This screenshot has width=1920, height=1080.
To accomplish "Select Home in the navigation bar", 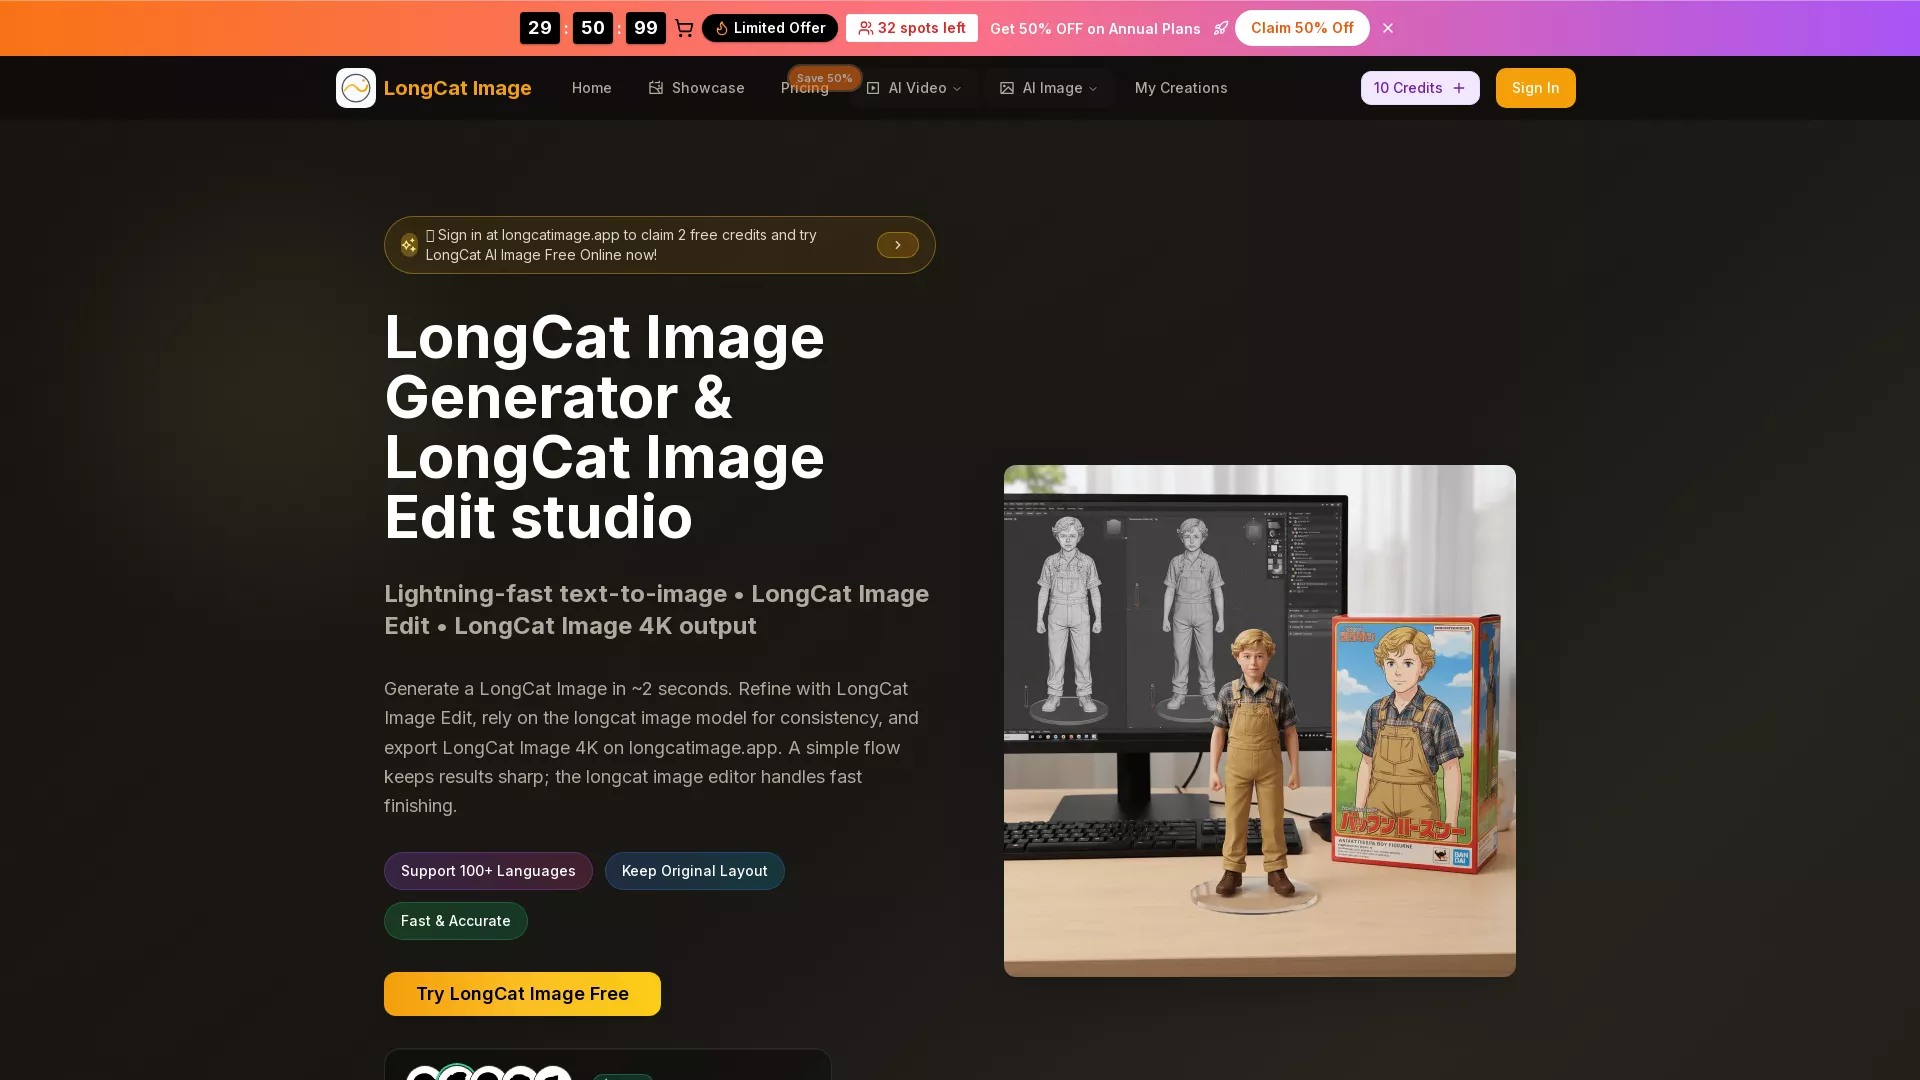I will point(591,88).
